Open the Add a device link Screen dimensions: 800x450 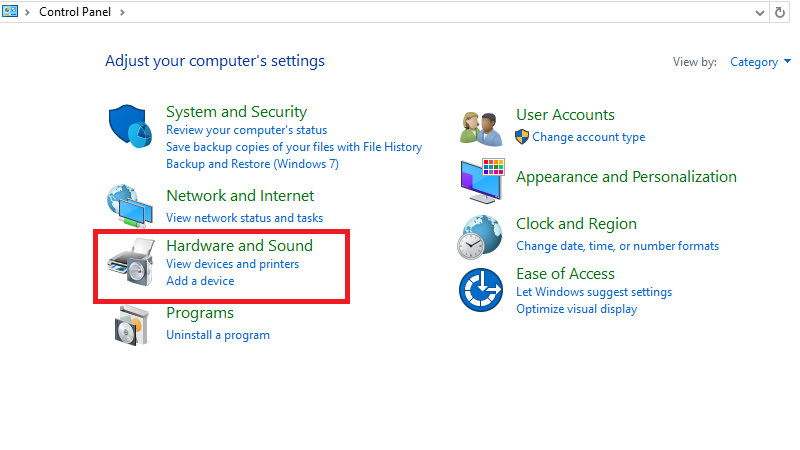coord(200,281)
